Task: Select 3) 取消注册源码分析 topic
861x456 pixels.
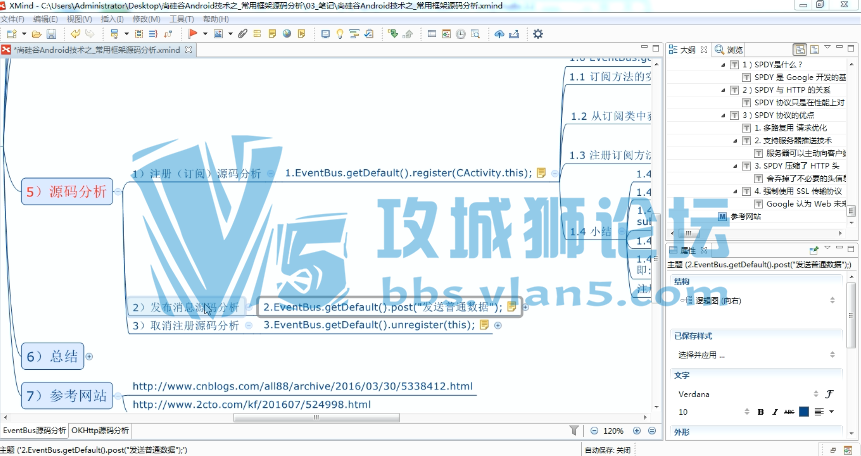Action: click(186, 325)
